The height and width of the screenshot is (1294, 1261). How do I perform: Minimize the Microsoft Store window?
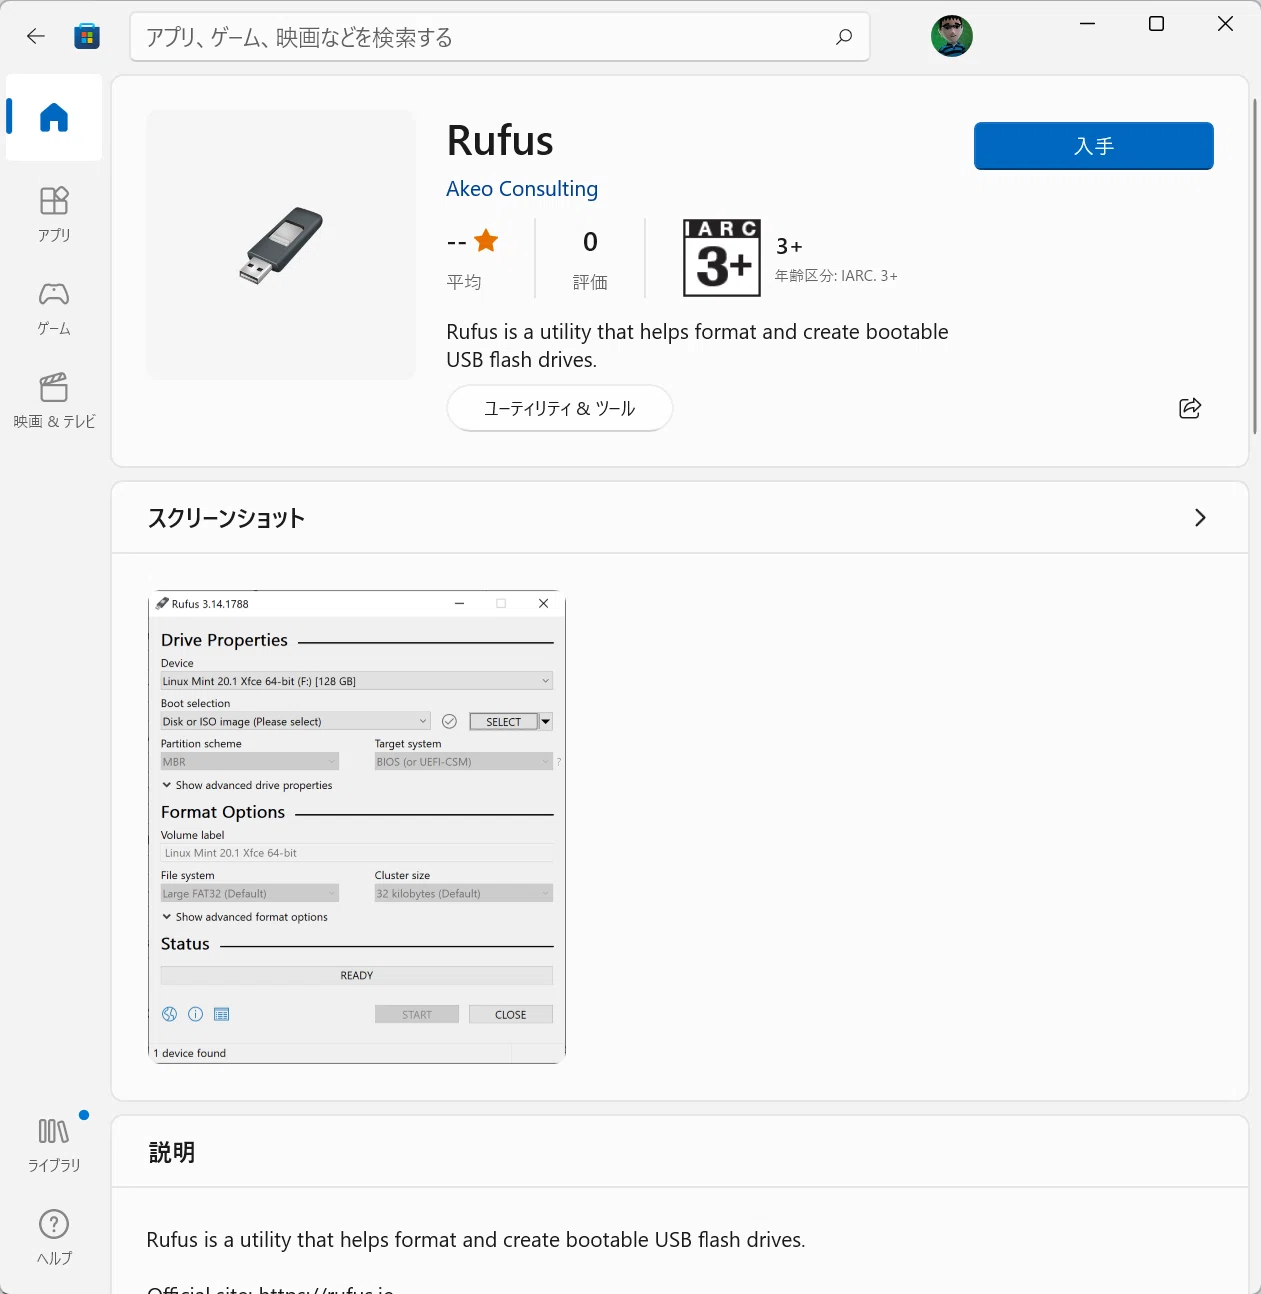pyautogui.click(x=1088, y=24)
